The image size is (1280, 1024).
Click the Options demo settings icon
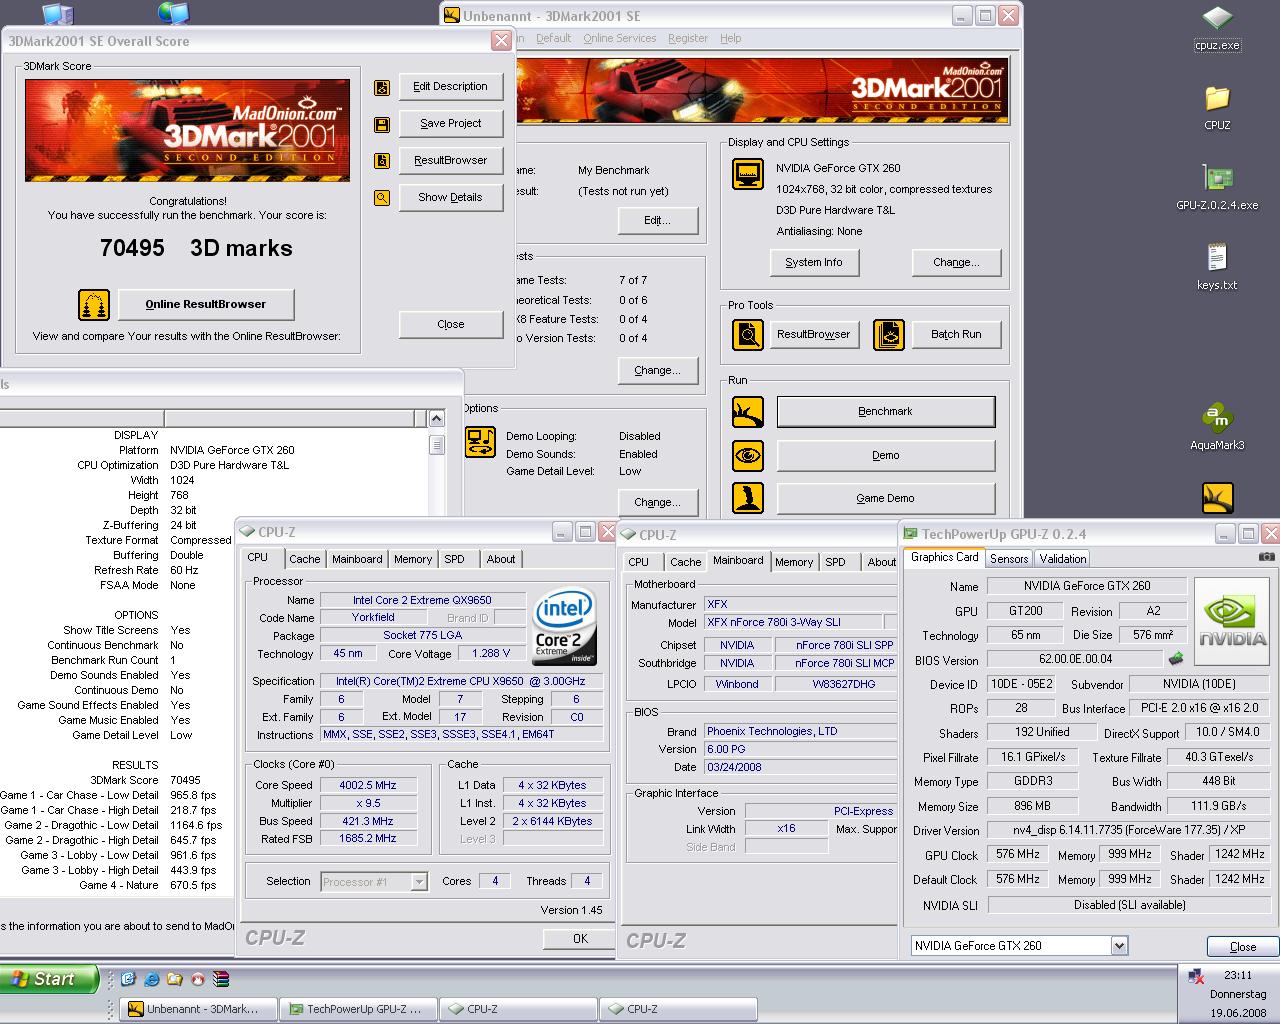[x=481, y=442]
